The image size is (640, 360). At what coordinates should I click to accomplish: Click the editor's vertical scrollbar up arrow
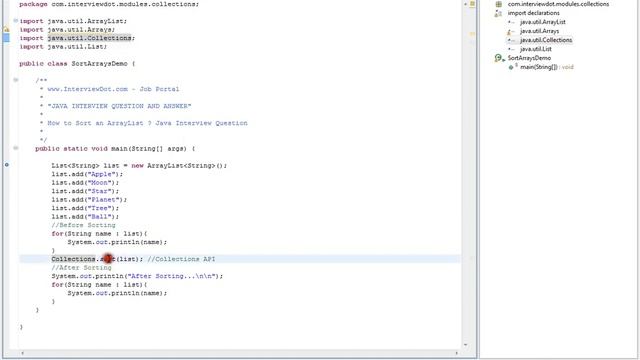coord(465,4)
